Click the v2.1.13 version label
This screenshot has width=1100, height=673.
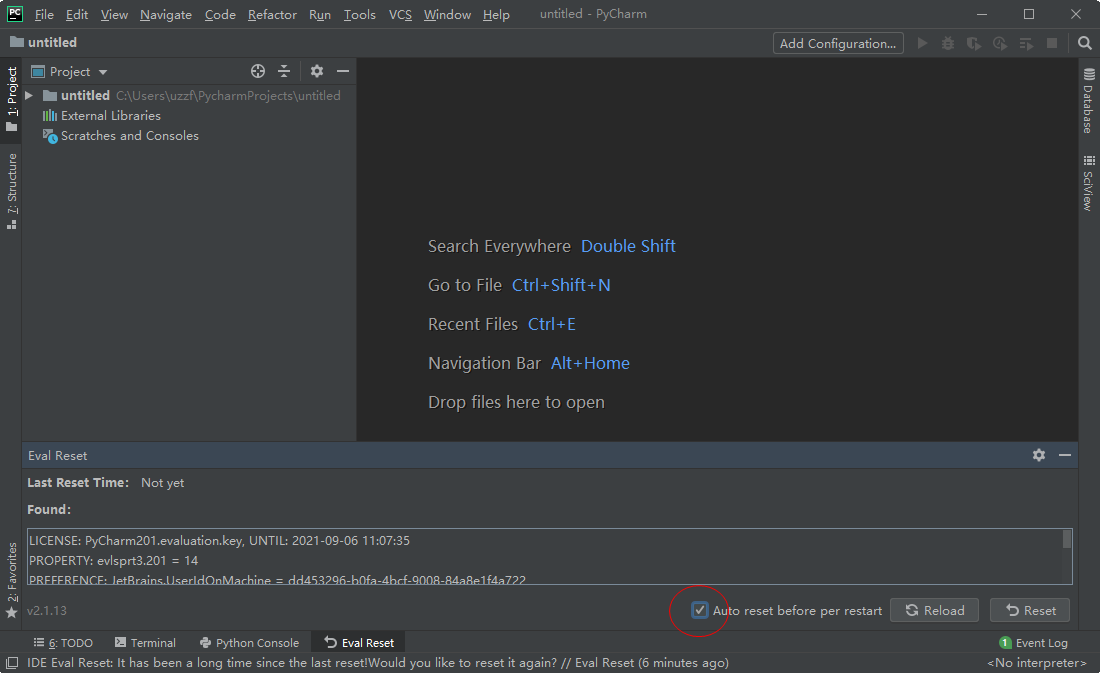tap(47, 611)
